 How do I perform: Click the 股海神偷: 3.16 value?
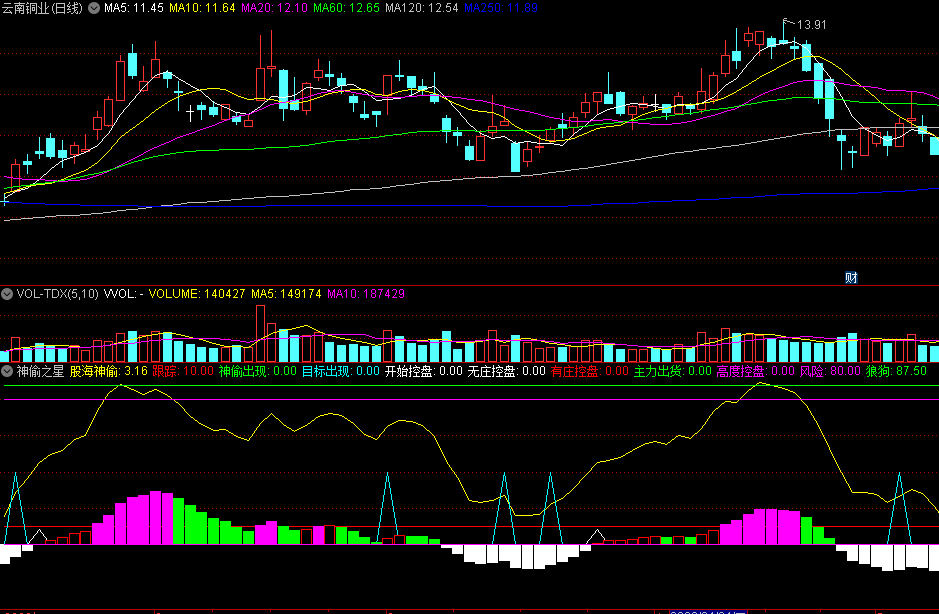coord(108,371)
